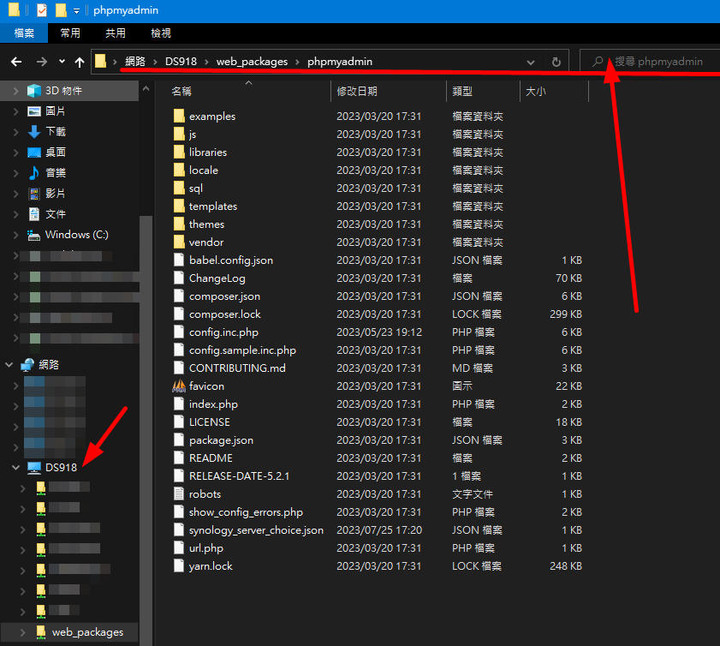Click the locale folder icon
Screen dimensions: 720x646
[x=179, y=170]
